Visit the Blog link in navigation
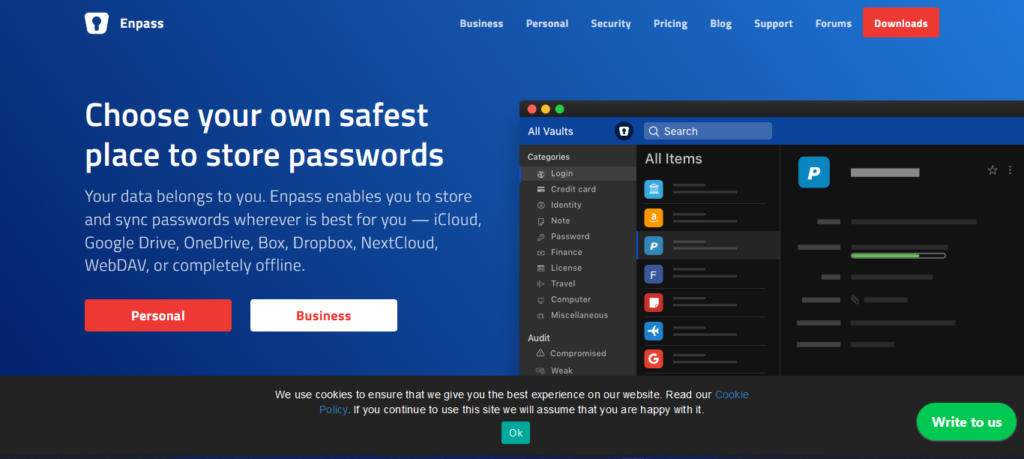The image size is (1024, 459). (x=721, y=24)
